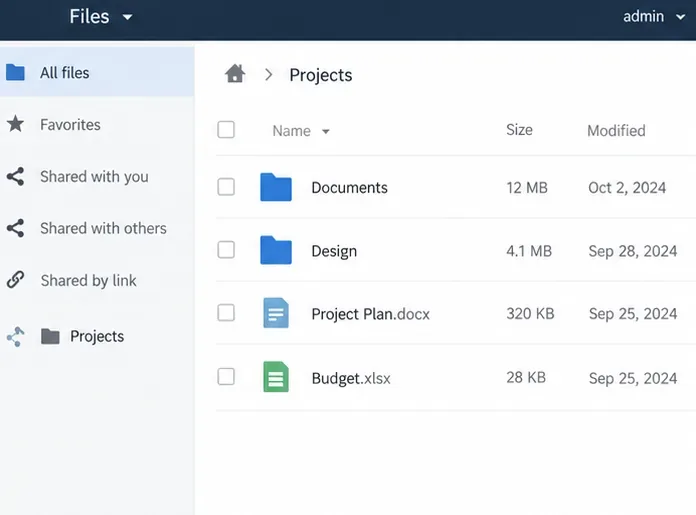This screenshot has width=696, height=515.
Task: Open the admin user menu arrow
Action: pos(680,17)
